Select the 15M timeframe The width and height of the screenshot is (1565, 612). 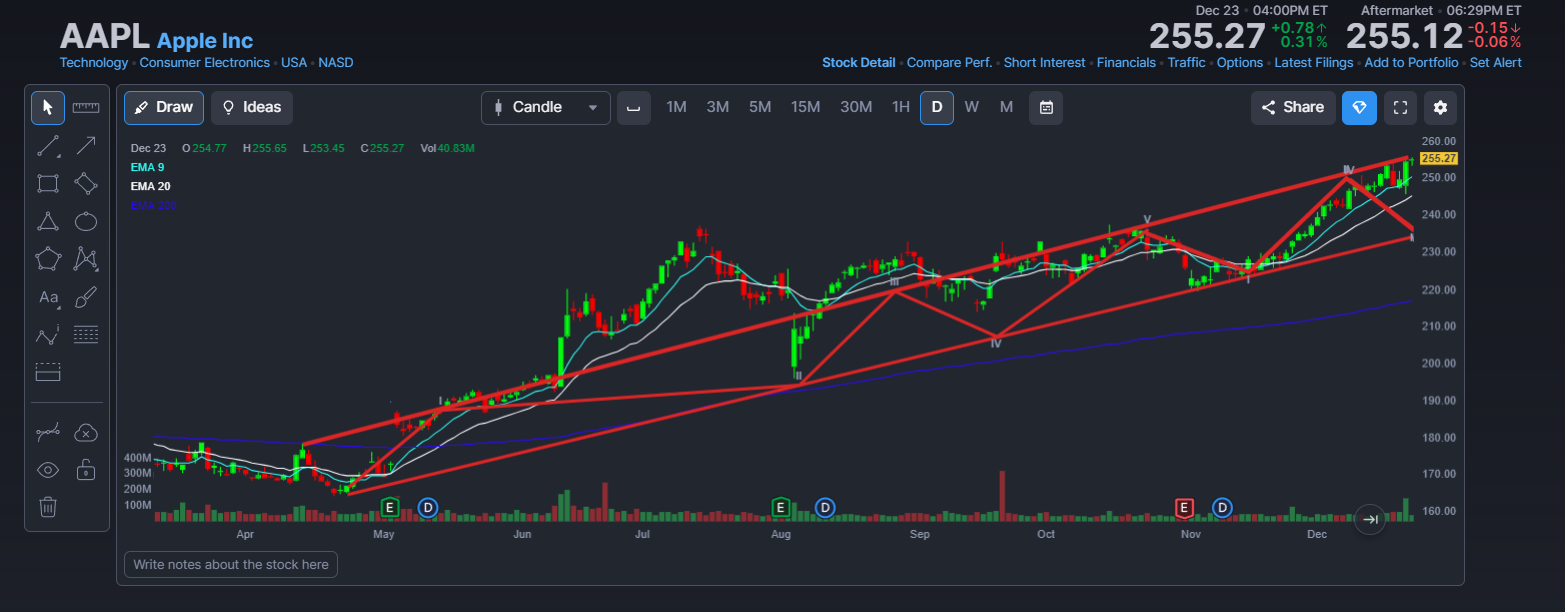(x=805, y=107)
